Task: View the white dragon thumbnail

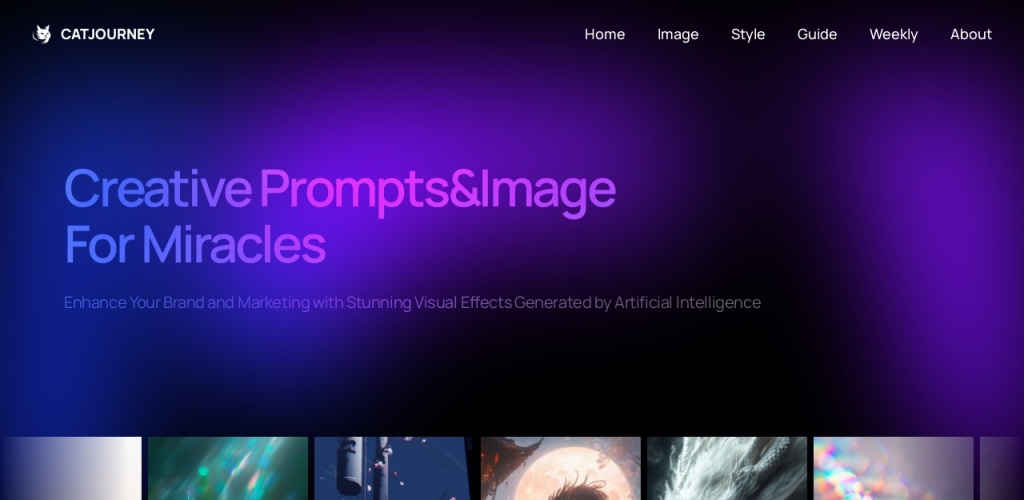Action: point(727,469)
